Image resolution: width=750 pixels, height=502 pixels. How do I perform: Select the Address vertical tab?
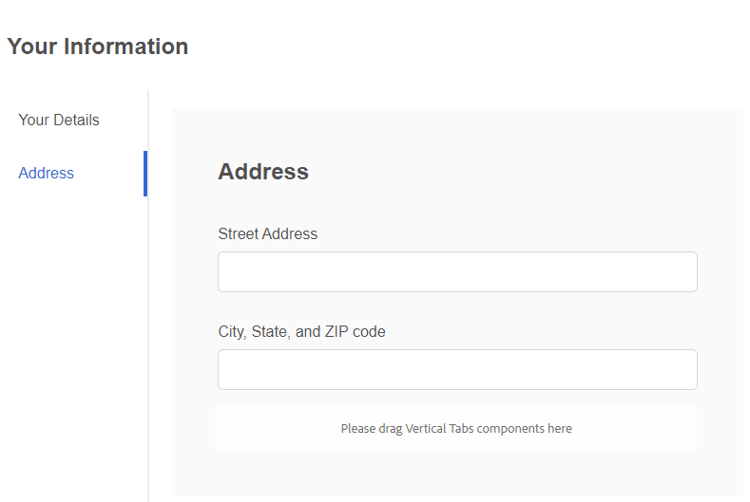click(x=46, y=173)
